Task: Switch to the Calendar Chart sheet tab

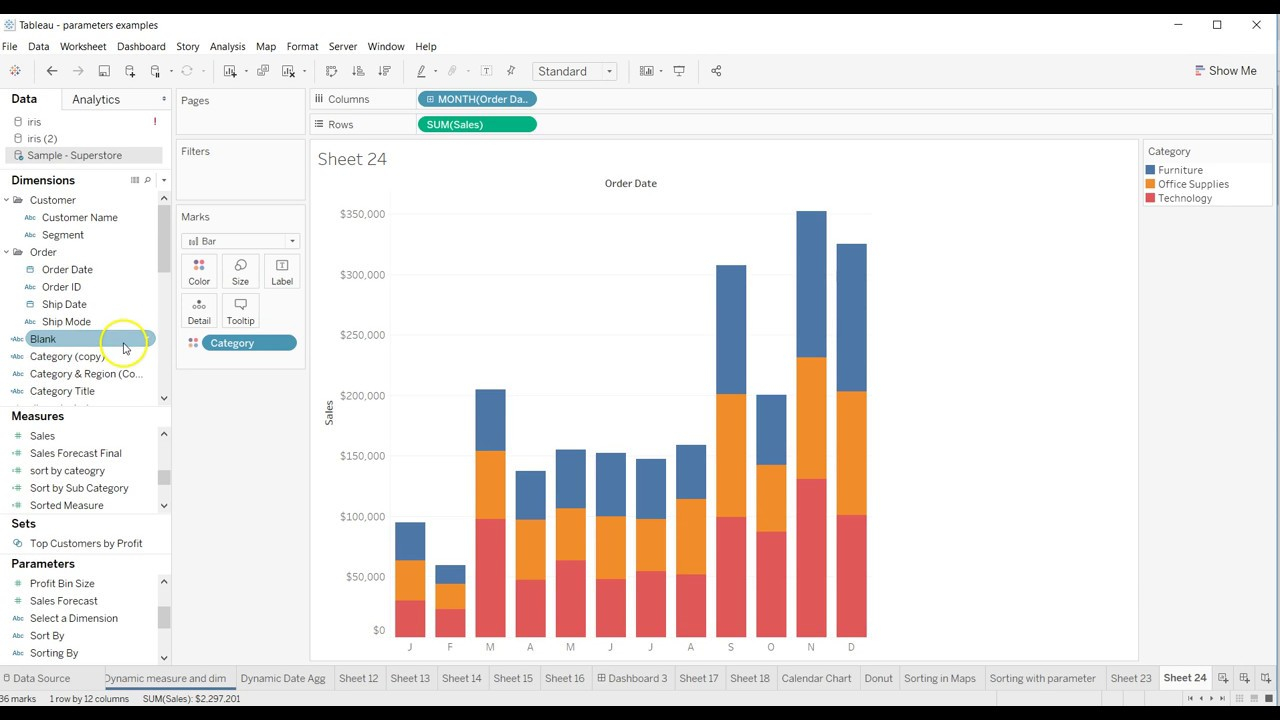Action: pos(816,678)
